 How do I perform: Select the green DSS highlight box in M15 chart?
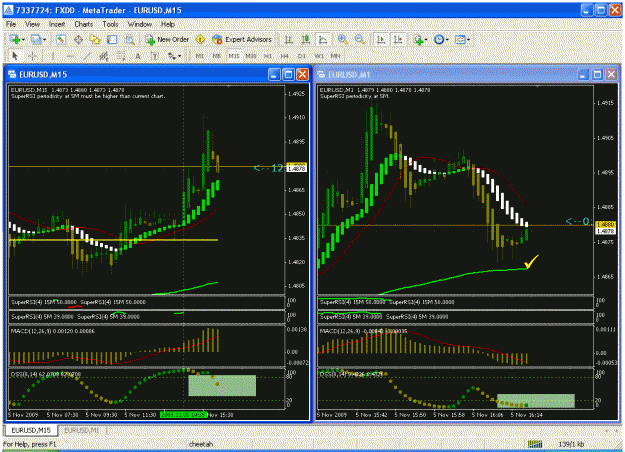tap(222, 385)
